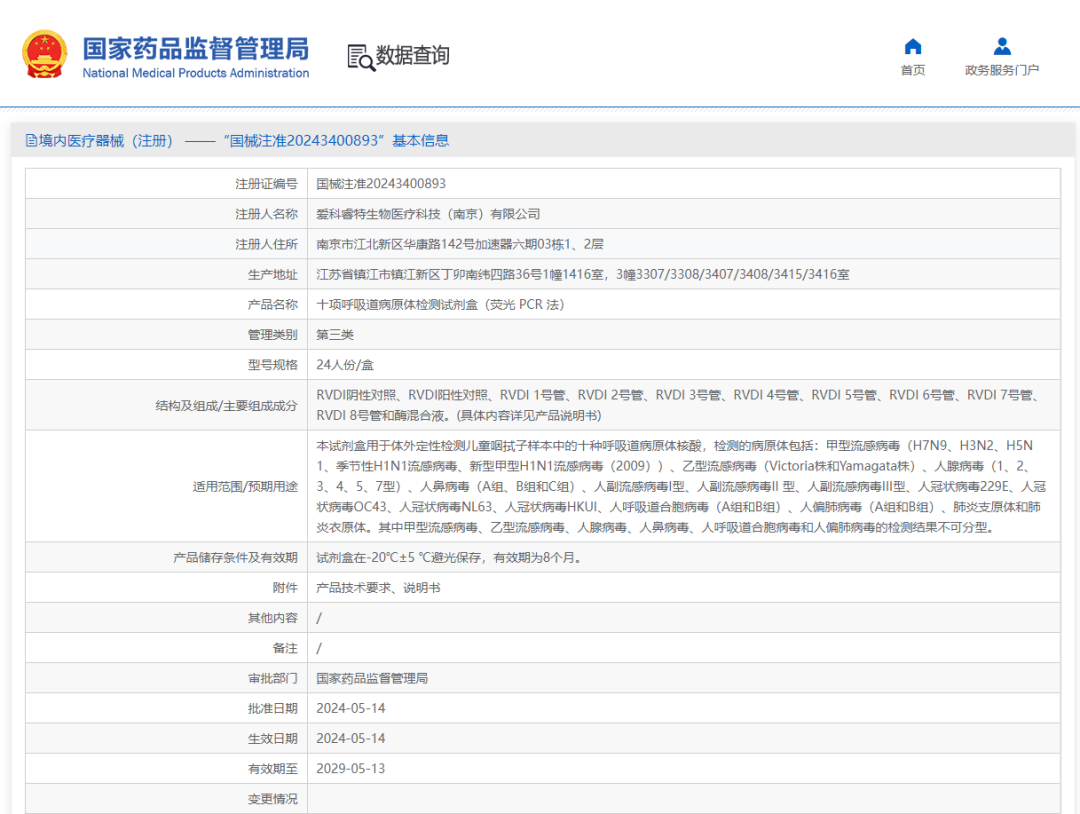Click the National Medical Products Administration text
This screenshot has width=1080, height=814.
coord(196,73)
